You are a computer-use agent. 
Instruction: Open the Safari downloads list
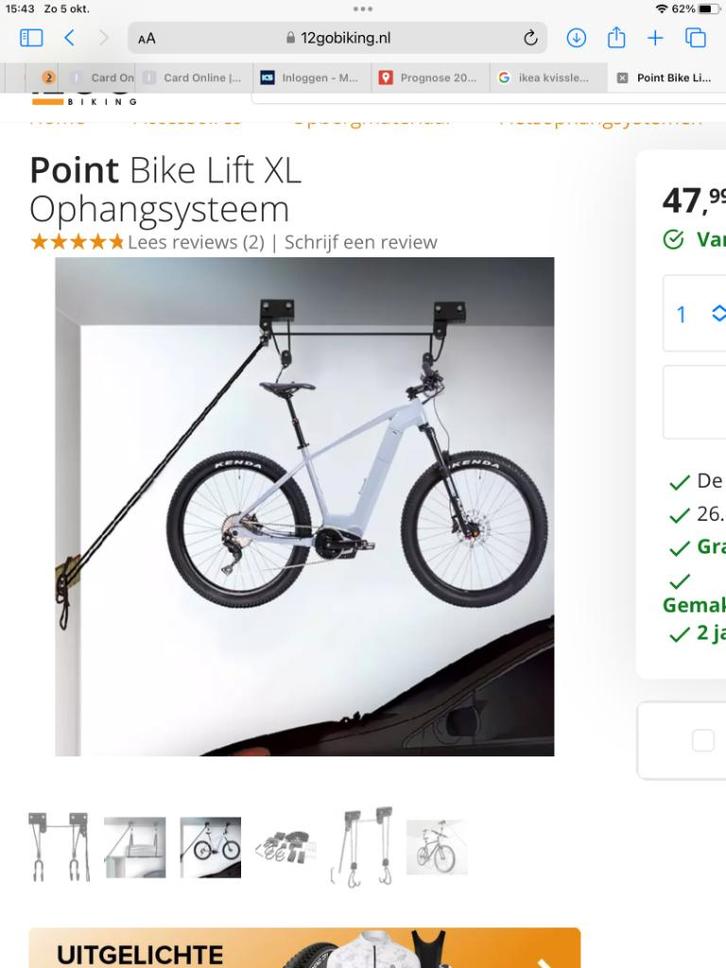point(576,38)
